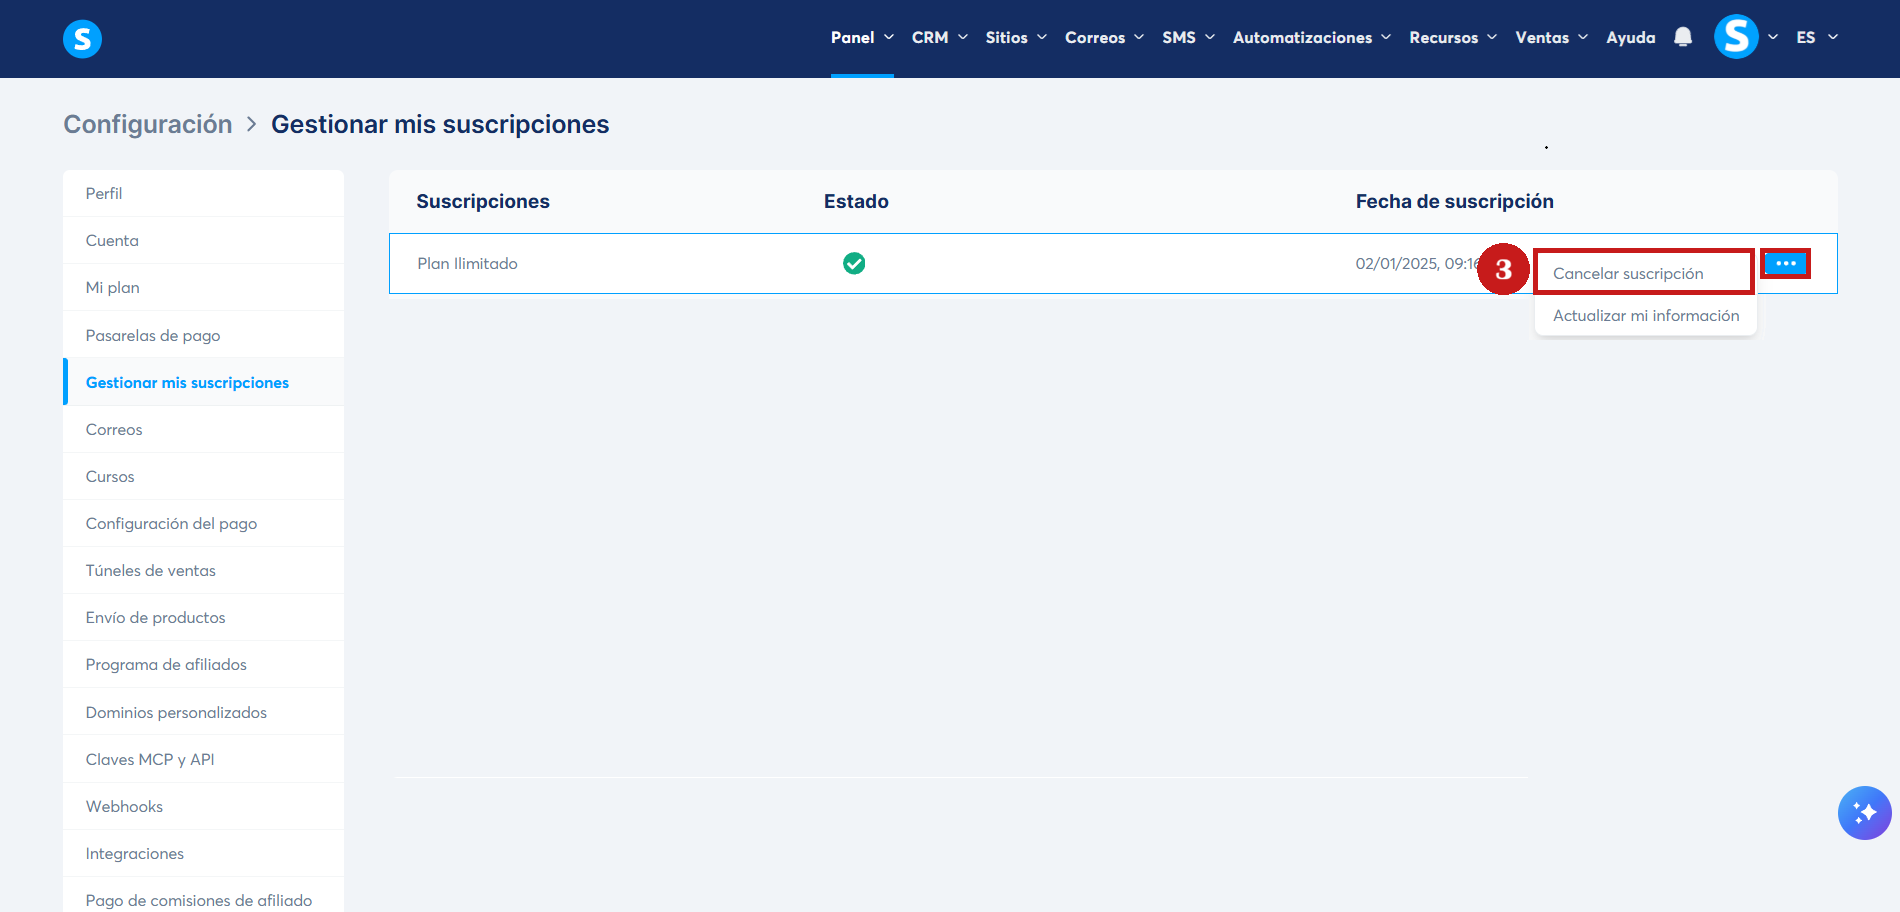Click the three-dots actions button for Plan Ilimitado
The width and height of the screenshot is (1900, 912).
pos(1785,263)
